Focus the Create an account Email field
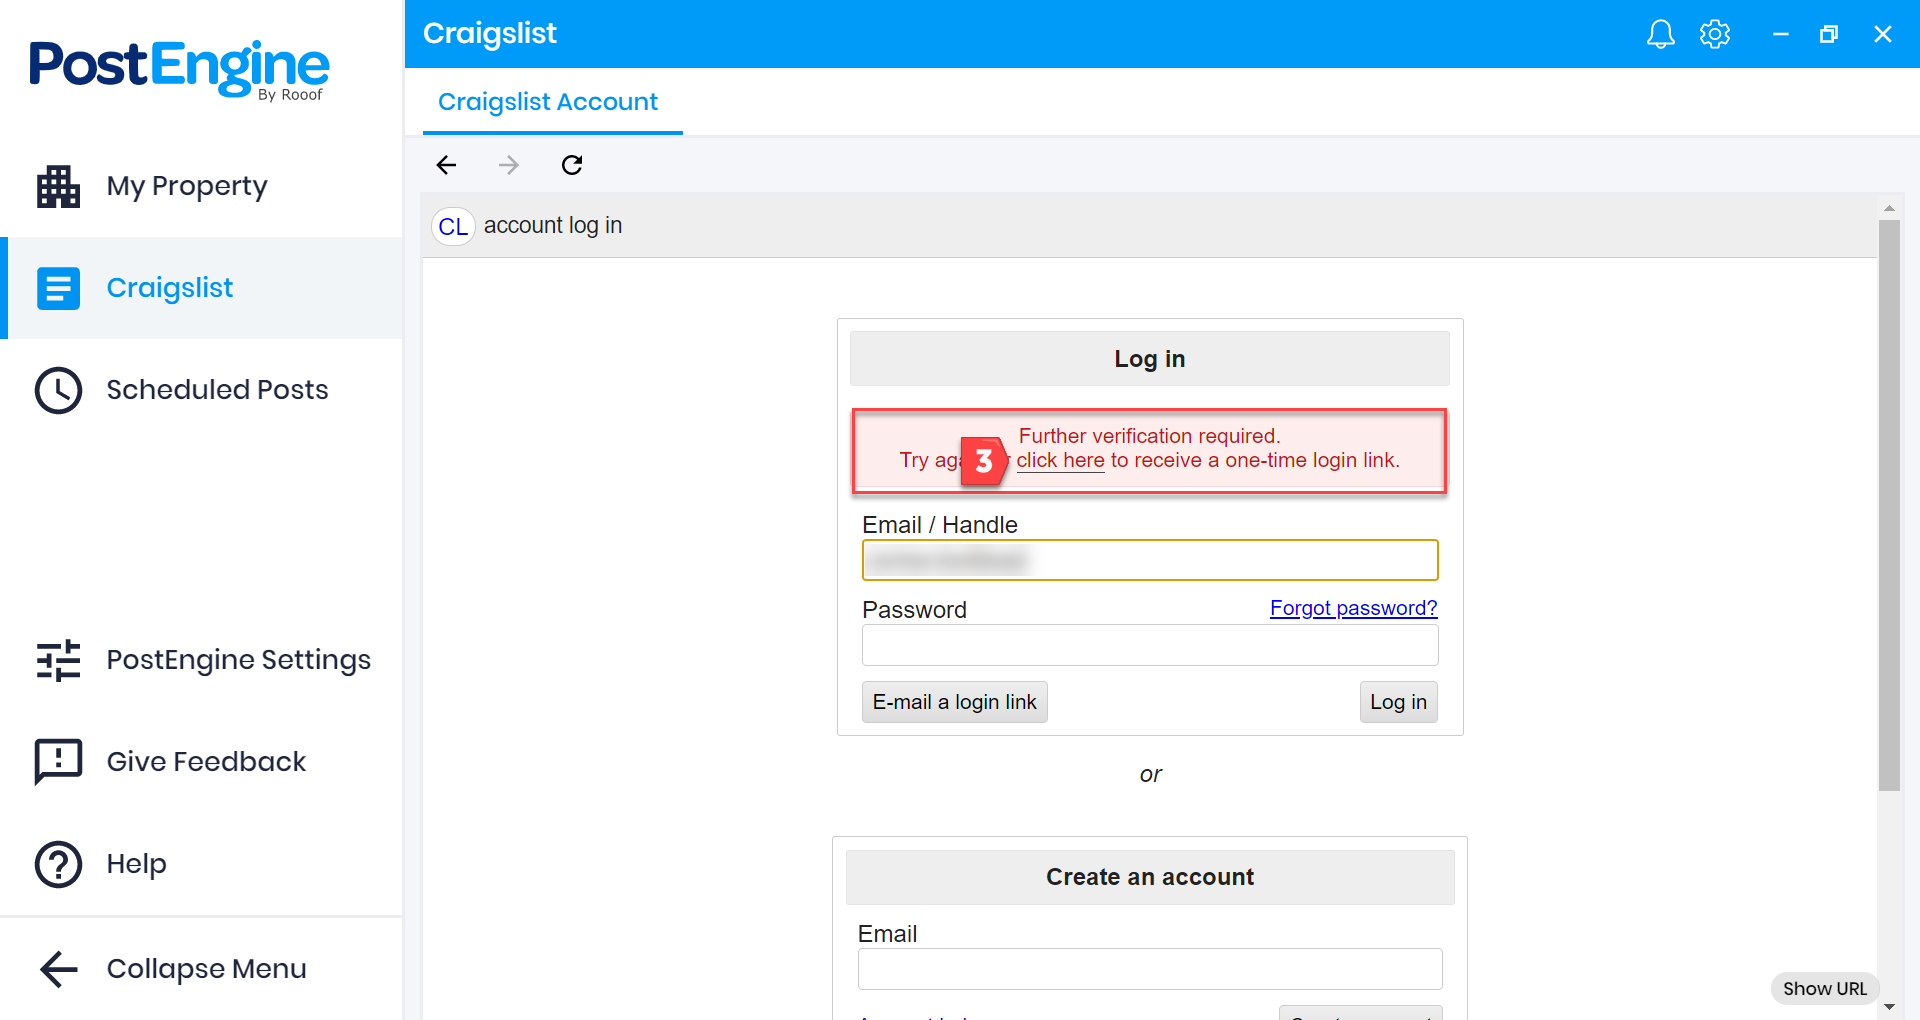The width and height of the screenshot is (1920, 1020). [x=1150, y=969]
